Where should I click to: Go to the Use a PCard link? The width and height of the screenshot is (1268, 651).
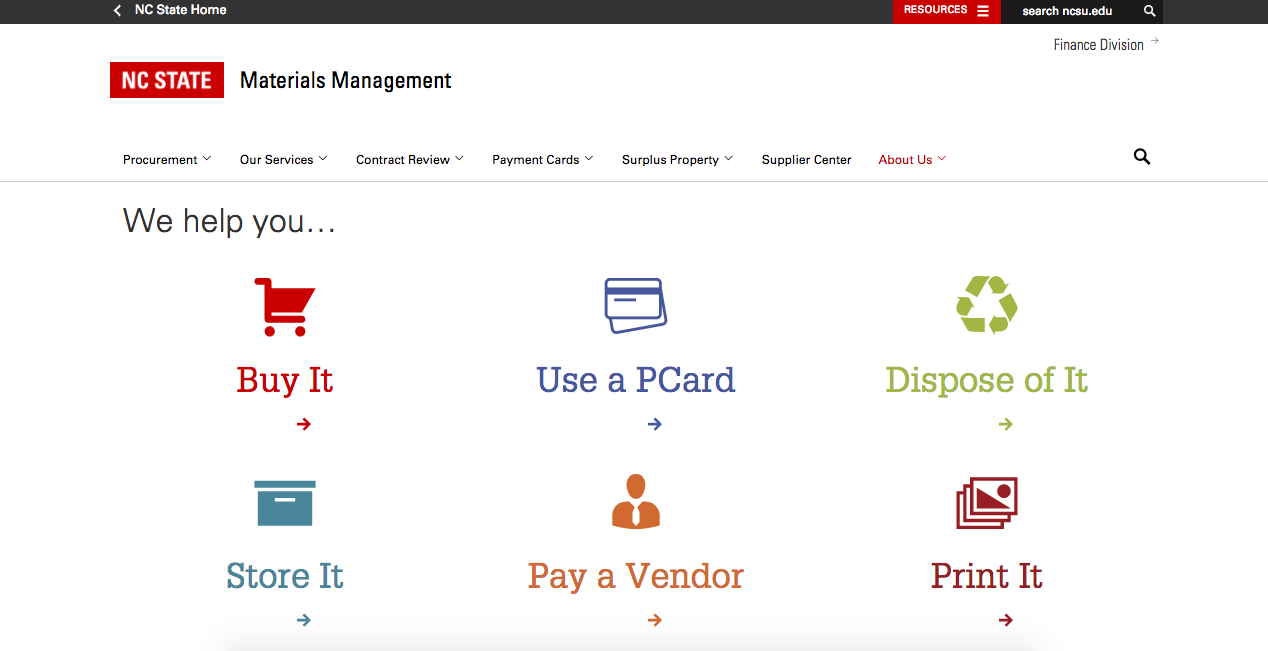click(636, 380)
